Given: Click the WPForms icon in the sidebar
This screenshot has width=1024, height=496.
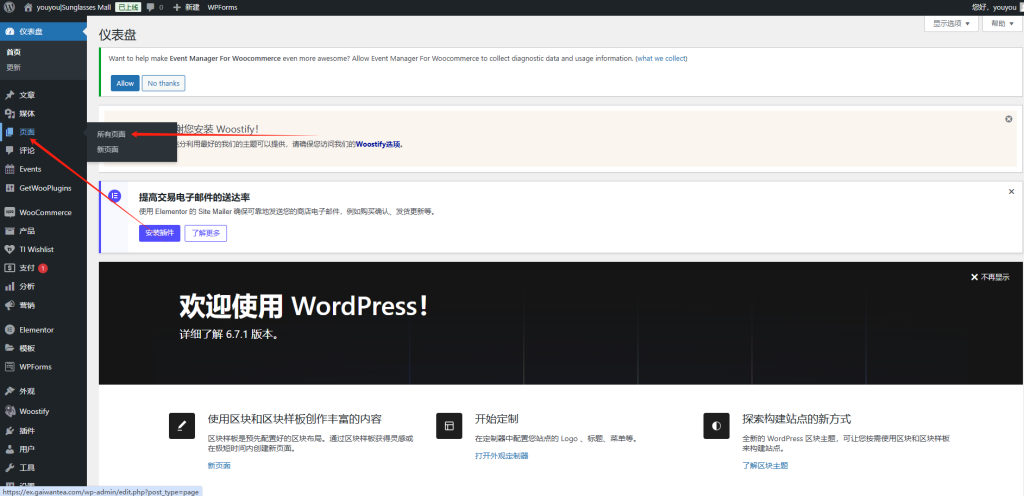Looking at the screenshot, I should click(x=9, y=367).
